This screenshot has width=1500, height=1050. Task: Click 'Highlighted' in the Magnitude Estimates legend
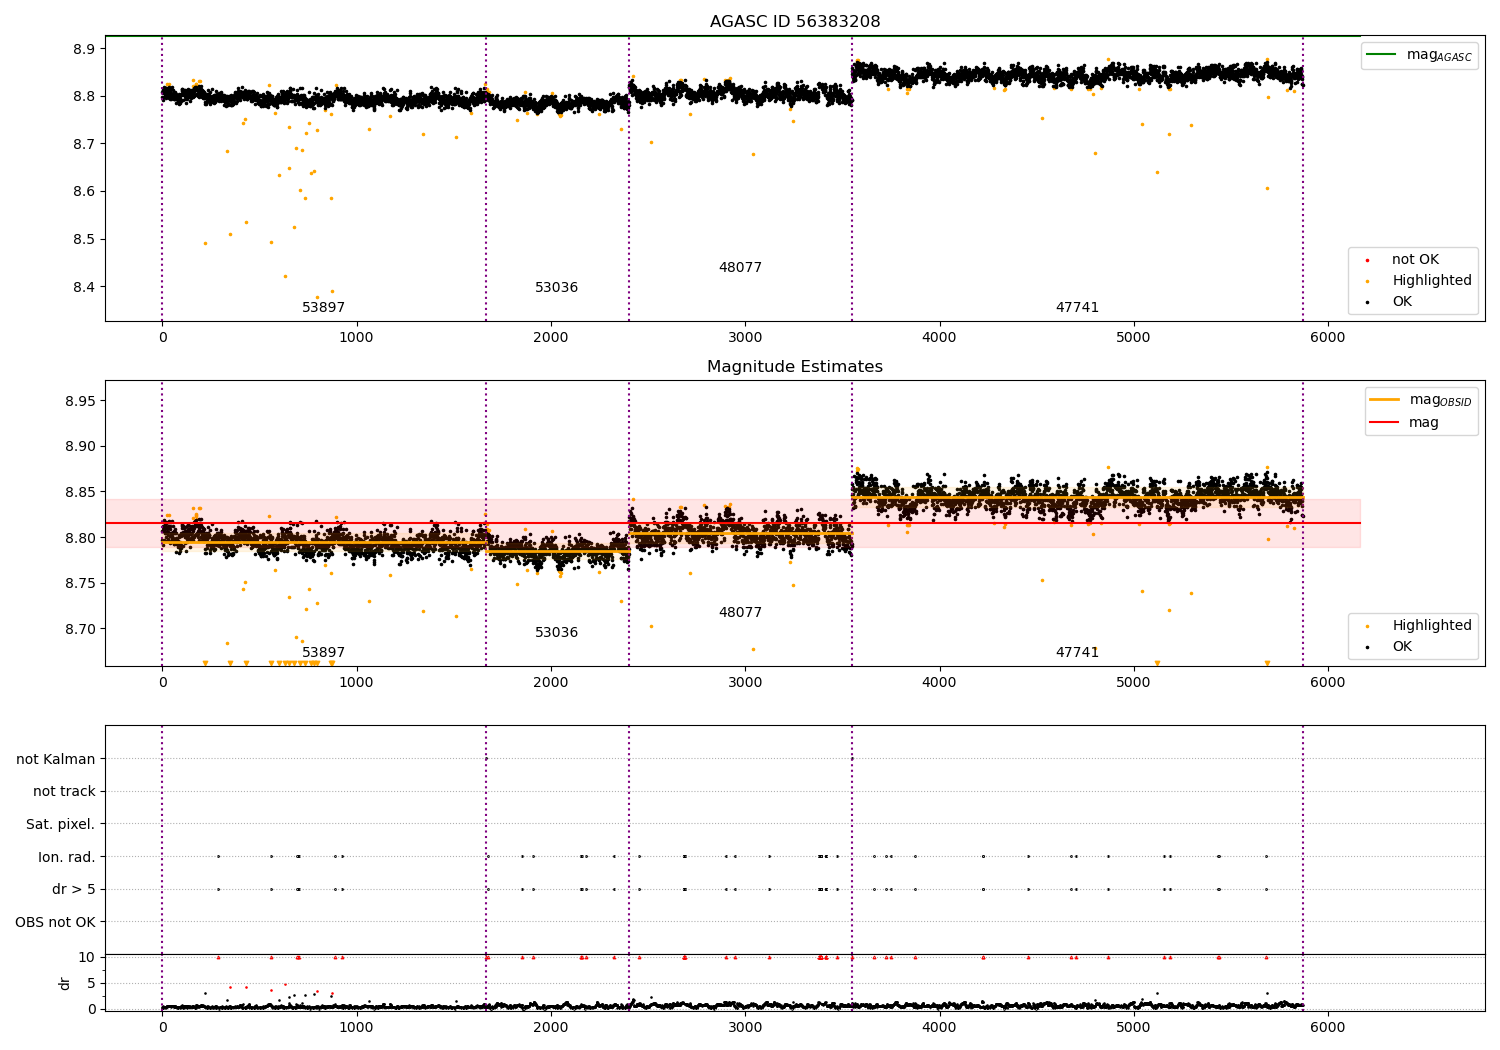[x=1432, y=626]
